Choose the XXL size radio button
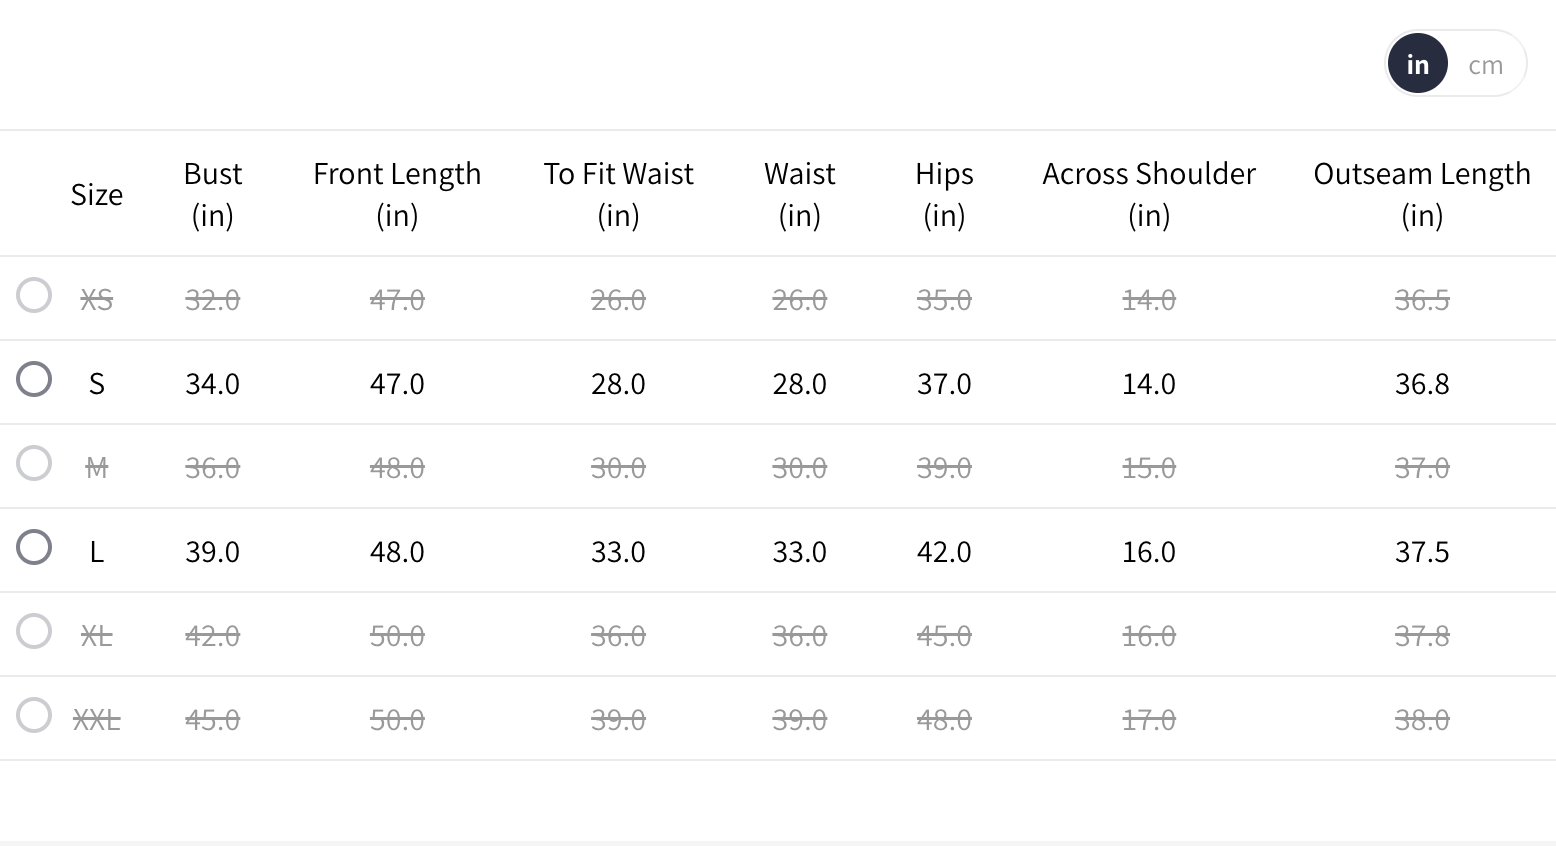This screenshot has height=846, width=1556. [34, 716]
